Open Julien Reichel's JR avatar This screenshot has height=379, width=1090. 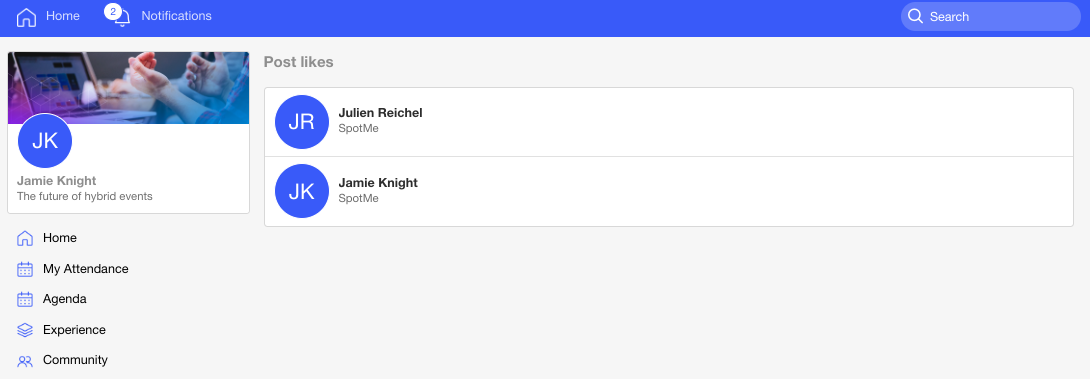click(302, 122)
